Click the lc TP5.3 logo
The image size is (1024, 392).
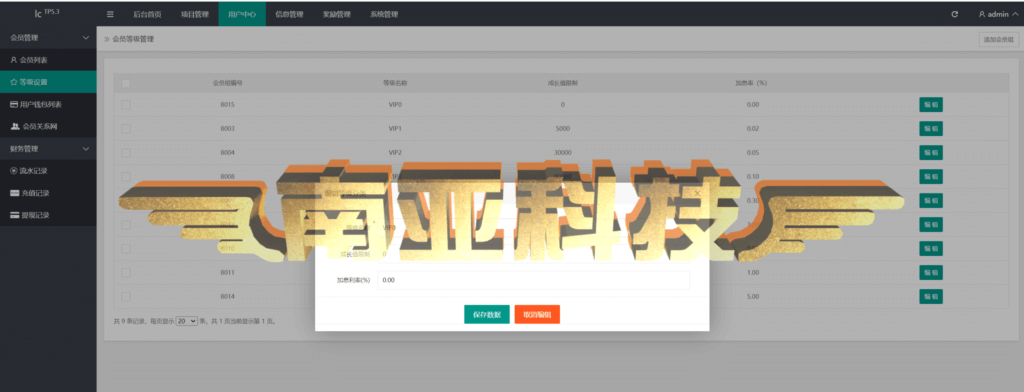pyautogui.click(x=47, y=13)
